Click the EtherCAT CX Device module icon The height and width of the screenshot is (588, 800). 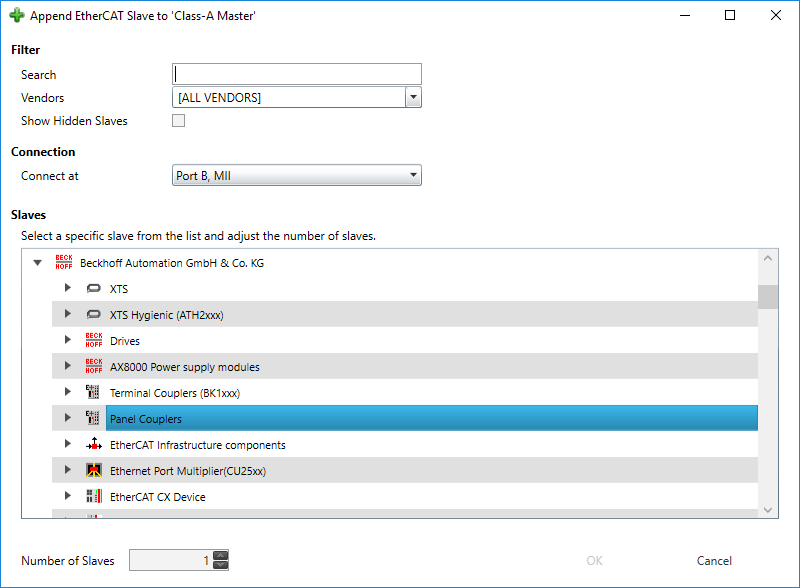coord(93,496)
